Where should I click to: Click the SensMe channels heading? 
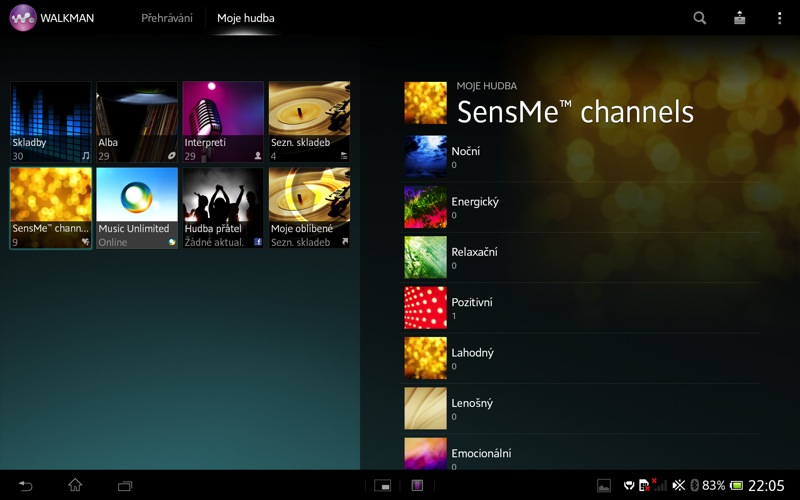pyautogui.click(x=576, y=111)
